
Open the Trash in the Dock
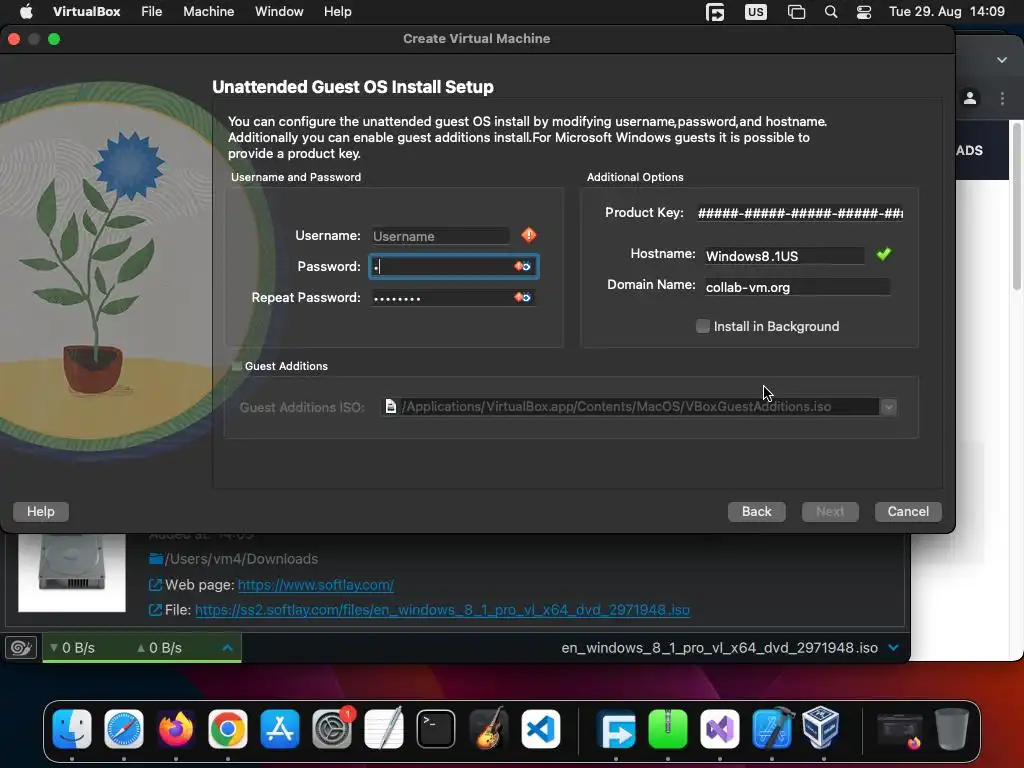[x=952, y=728]
